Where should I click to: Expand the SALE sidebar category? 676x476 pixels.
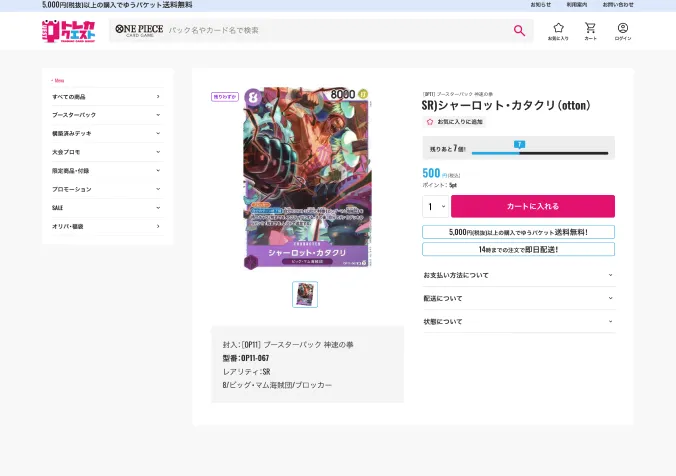(x=107, y=207)
